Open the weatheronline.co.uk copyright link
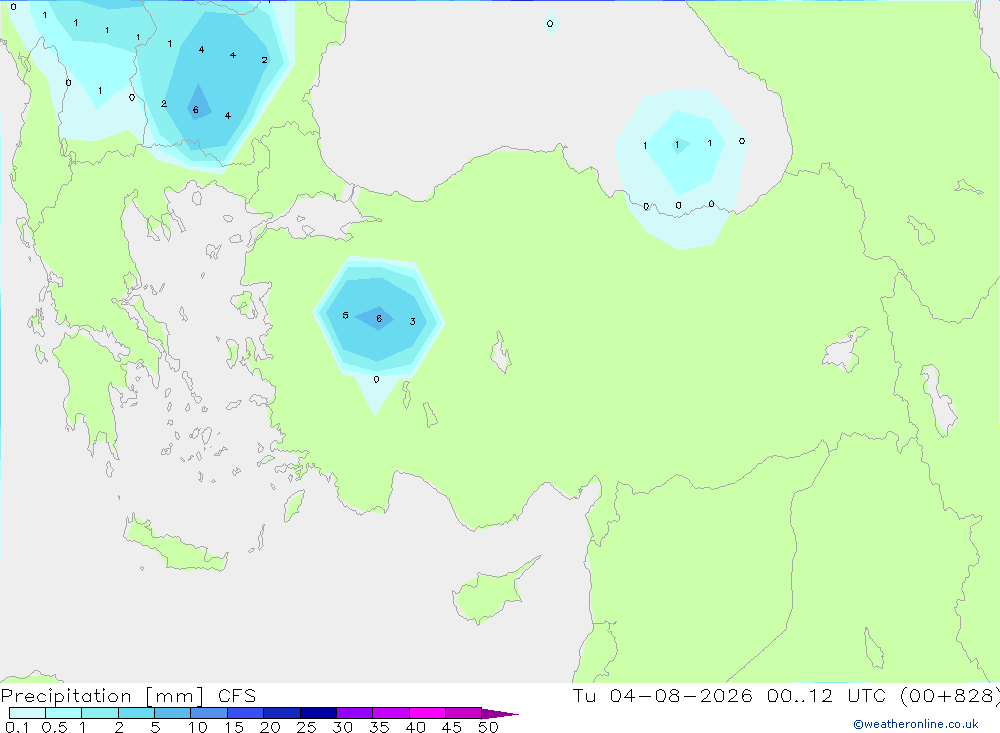This screenshot has height=733, width=1000. click(916, 724)
